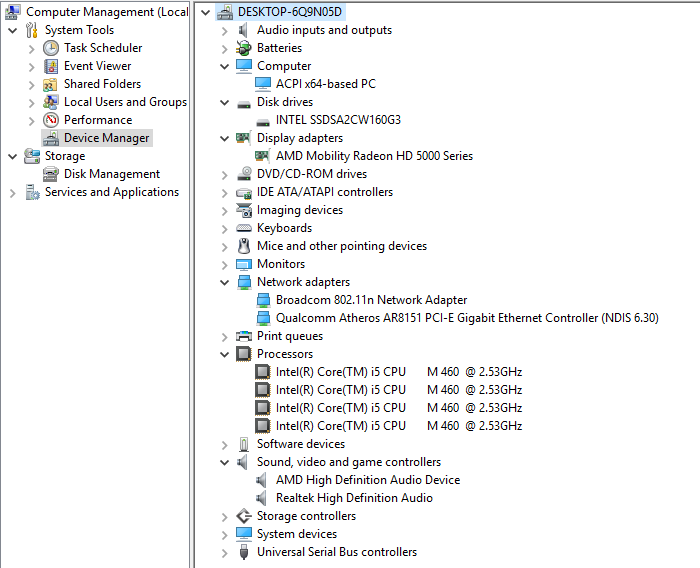Click the Event Viewer label
The height and width of the screenshot is (568, 700).
(97, 66)
